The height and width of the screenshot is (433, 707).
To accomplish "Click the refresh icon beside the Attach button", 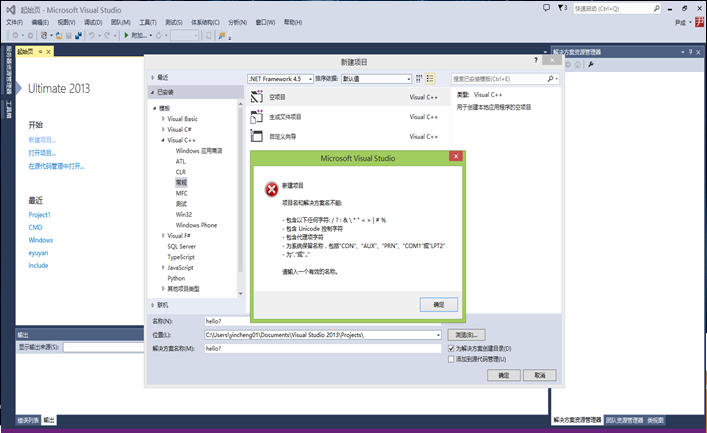I will click(x=159, y=35).
